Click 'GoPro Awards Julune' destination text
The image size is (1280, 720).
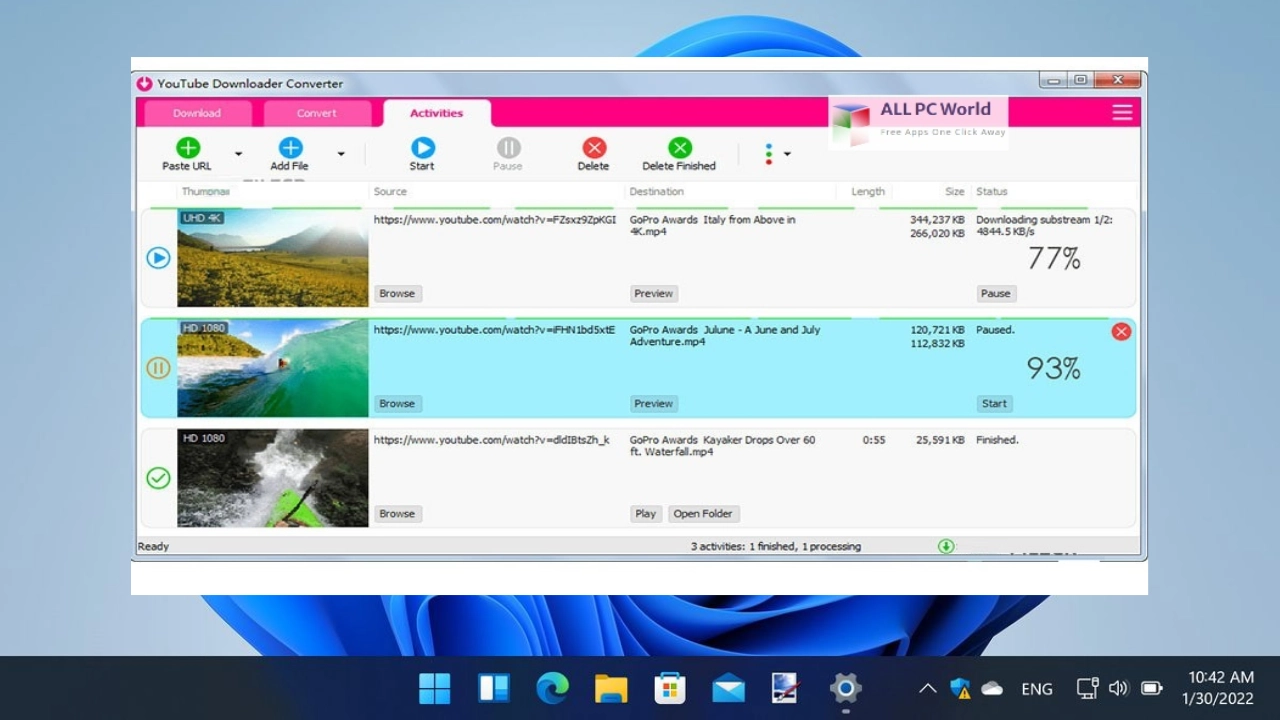coord(725,336)
